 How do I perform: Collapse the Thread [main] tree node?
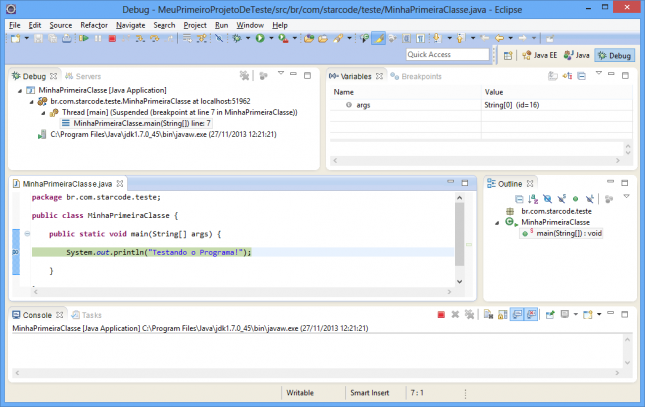click(x=43, y=112)
